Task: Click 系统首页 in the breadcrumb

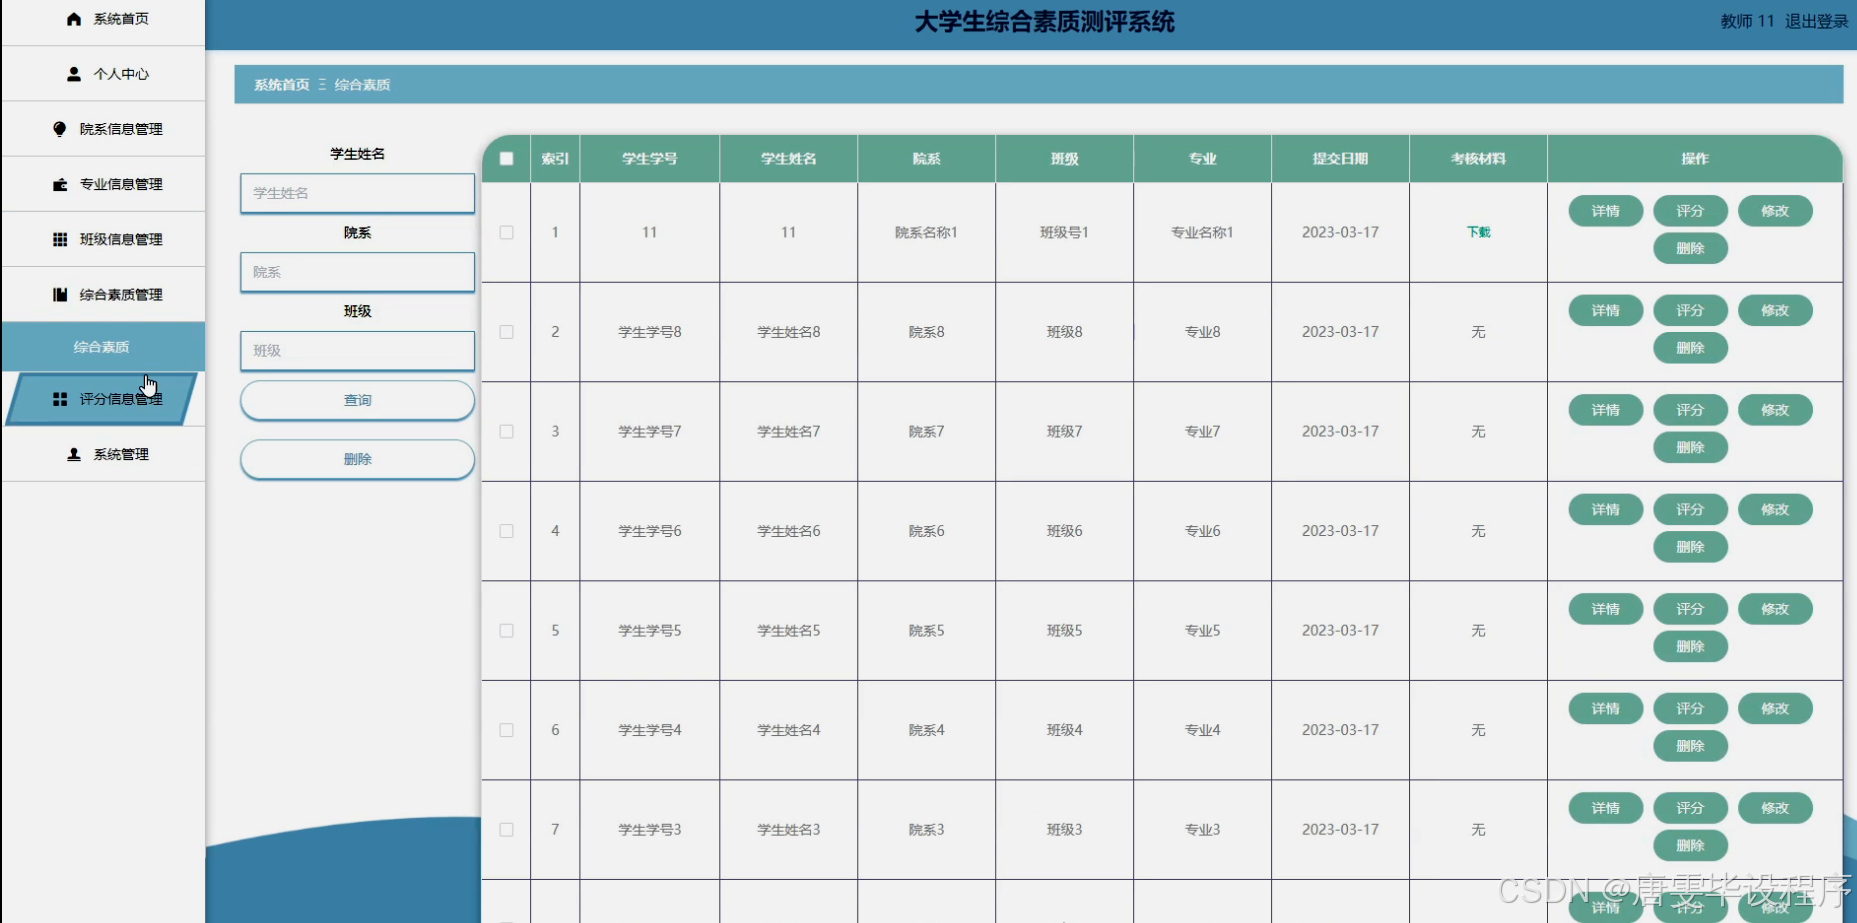Action: (x=282, y=85)
